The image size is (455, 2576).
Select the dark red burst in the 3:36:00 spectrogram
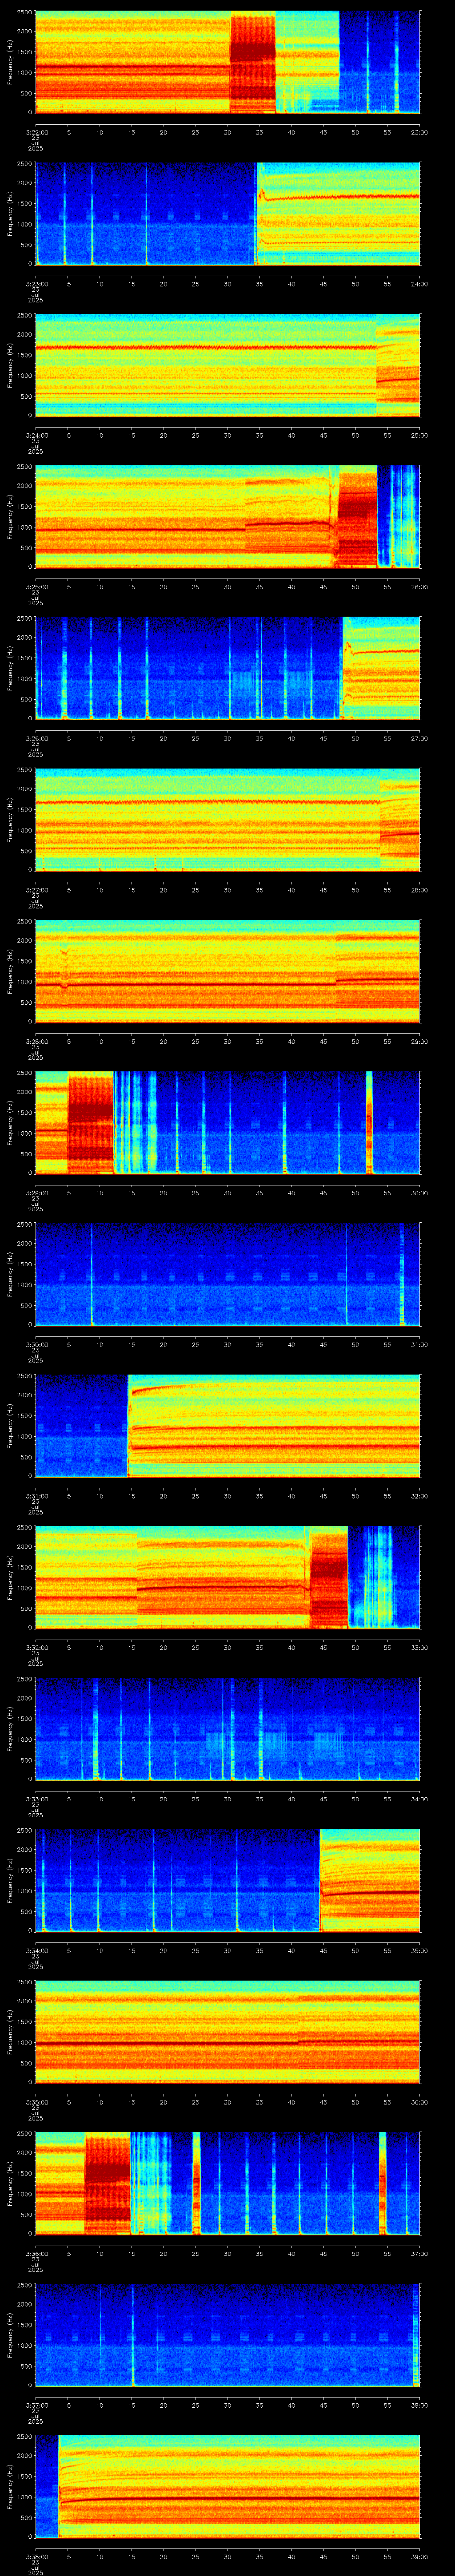tap(107, 2183)
